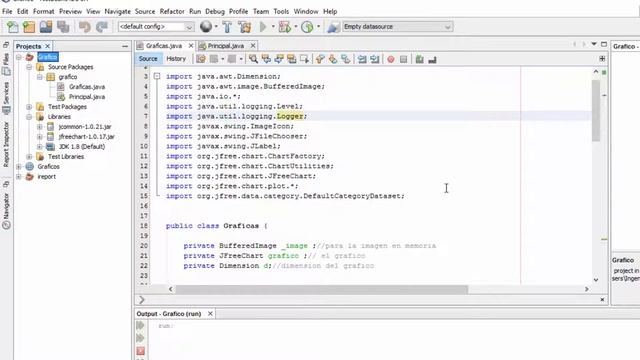Click the Shift Line Left icon
Screen dimensions: 640x360
click(362, 59)
